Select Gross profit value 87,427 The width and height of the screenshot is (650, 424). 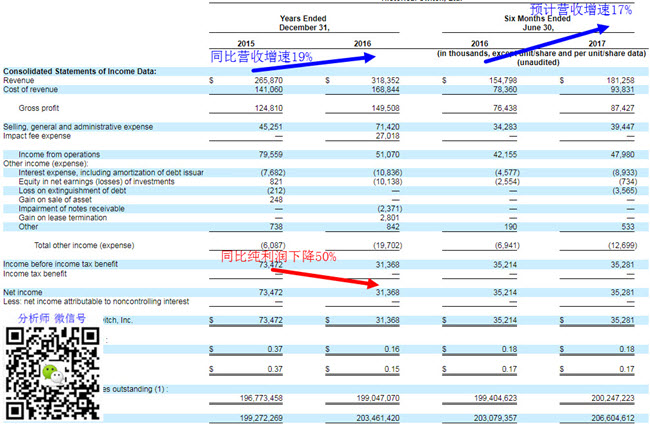pyautogui.click(x=622, y=108)
